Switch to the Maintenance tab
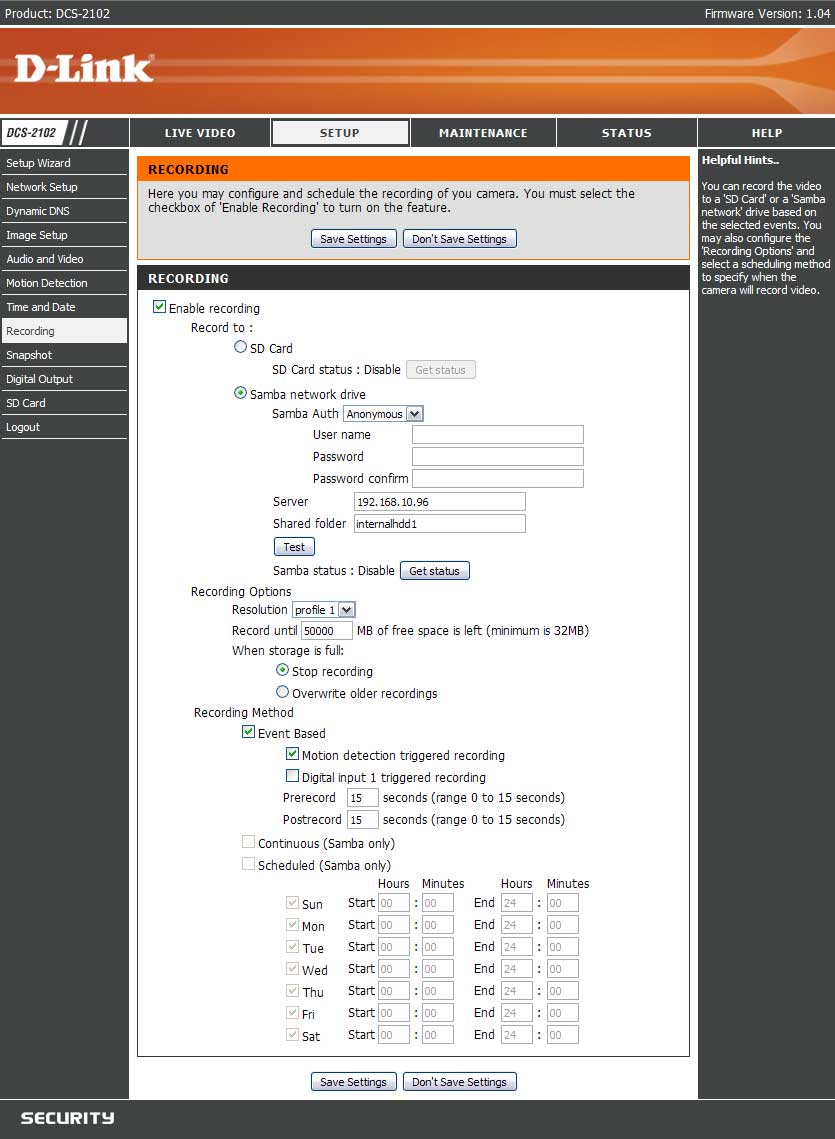Screen dimensions: 835x1139 pos(483,133)
